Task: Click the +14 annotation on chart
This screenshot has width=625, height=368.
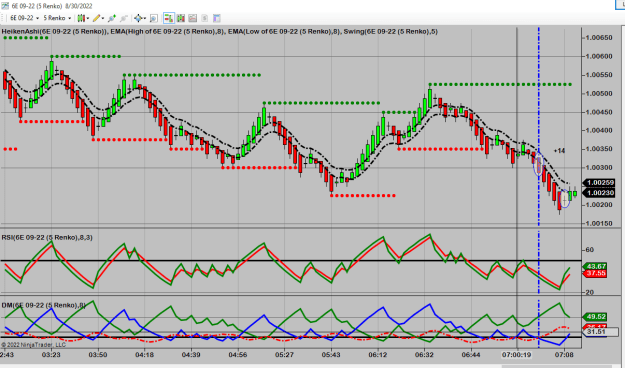Action: pos(559,151)
